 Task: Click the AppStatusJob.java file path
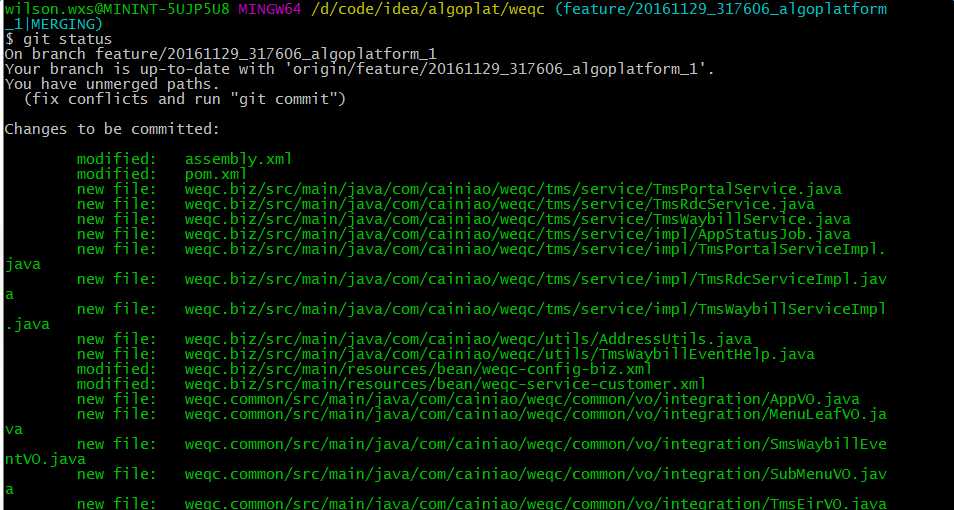tap(518, 234)
